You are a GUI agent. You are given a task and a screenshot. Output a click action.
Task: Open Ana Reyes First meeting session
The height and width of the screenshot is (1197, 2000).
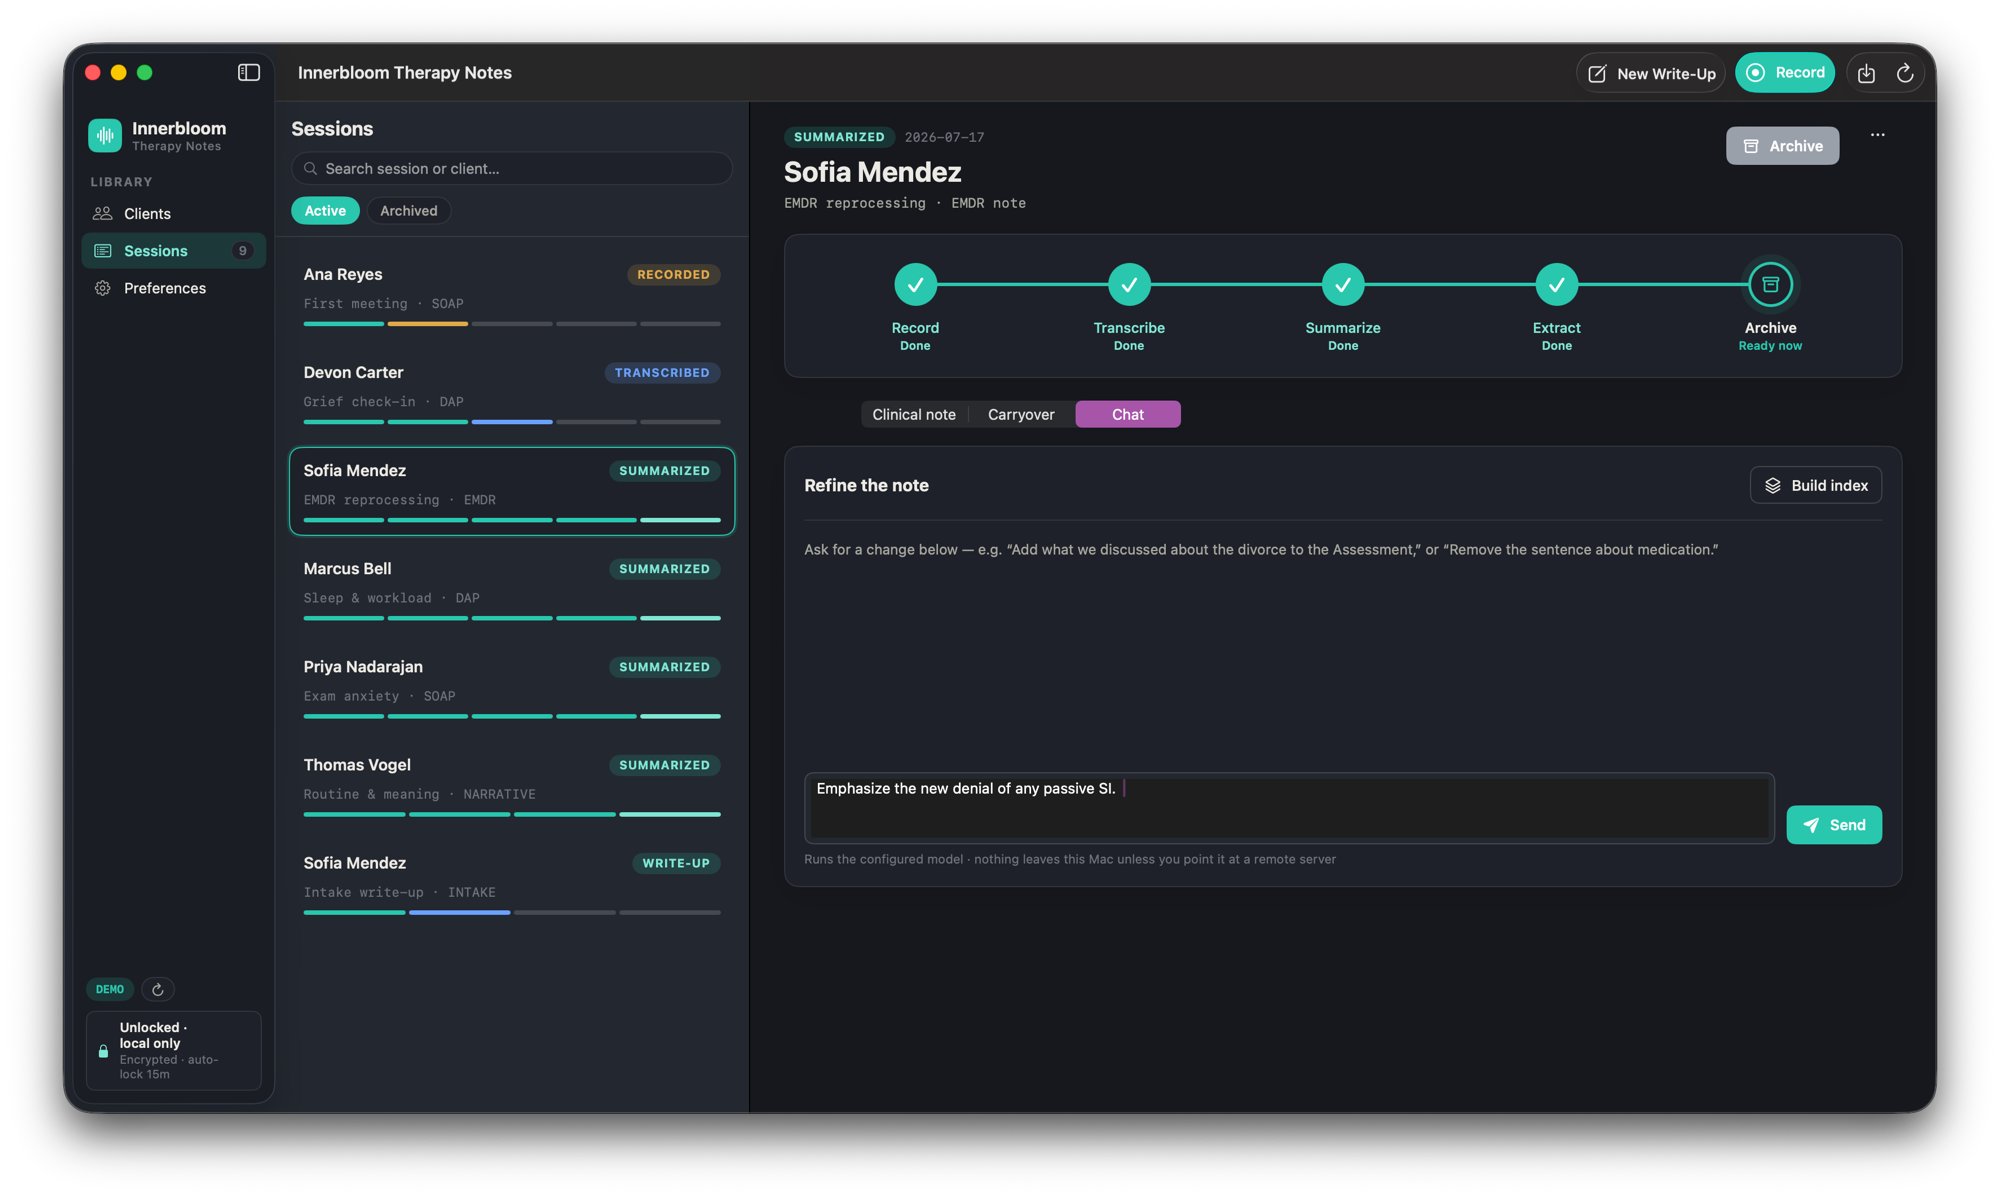click(512, 295)
